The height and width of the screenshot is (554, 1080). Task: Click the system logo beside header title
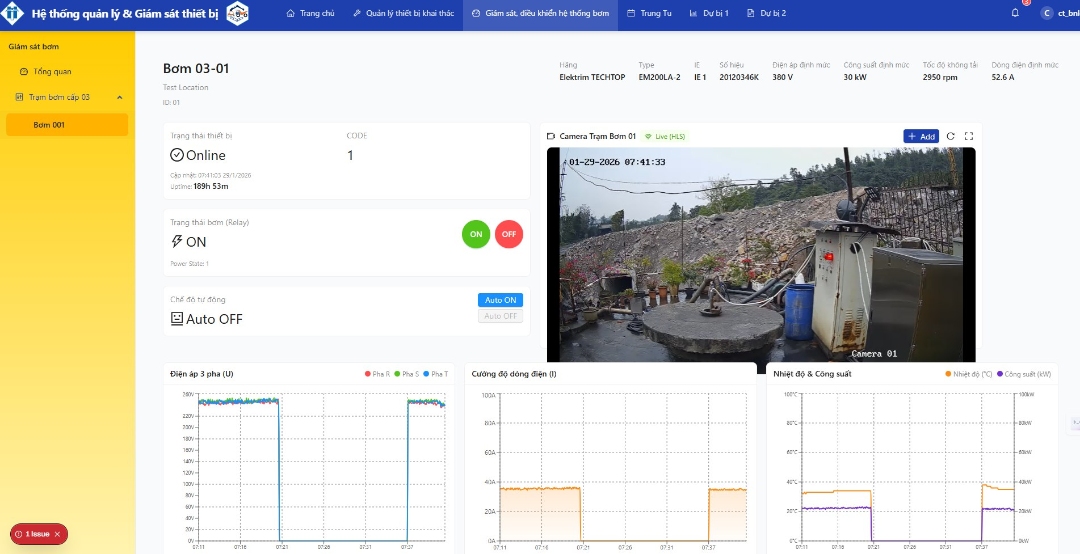238,13
